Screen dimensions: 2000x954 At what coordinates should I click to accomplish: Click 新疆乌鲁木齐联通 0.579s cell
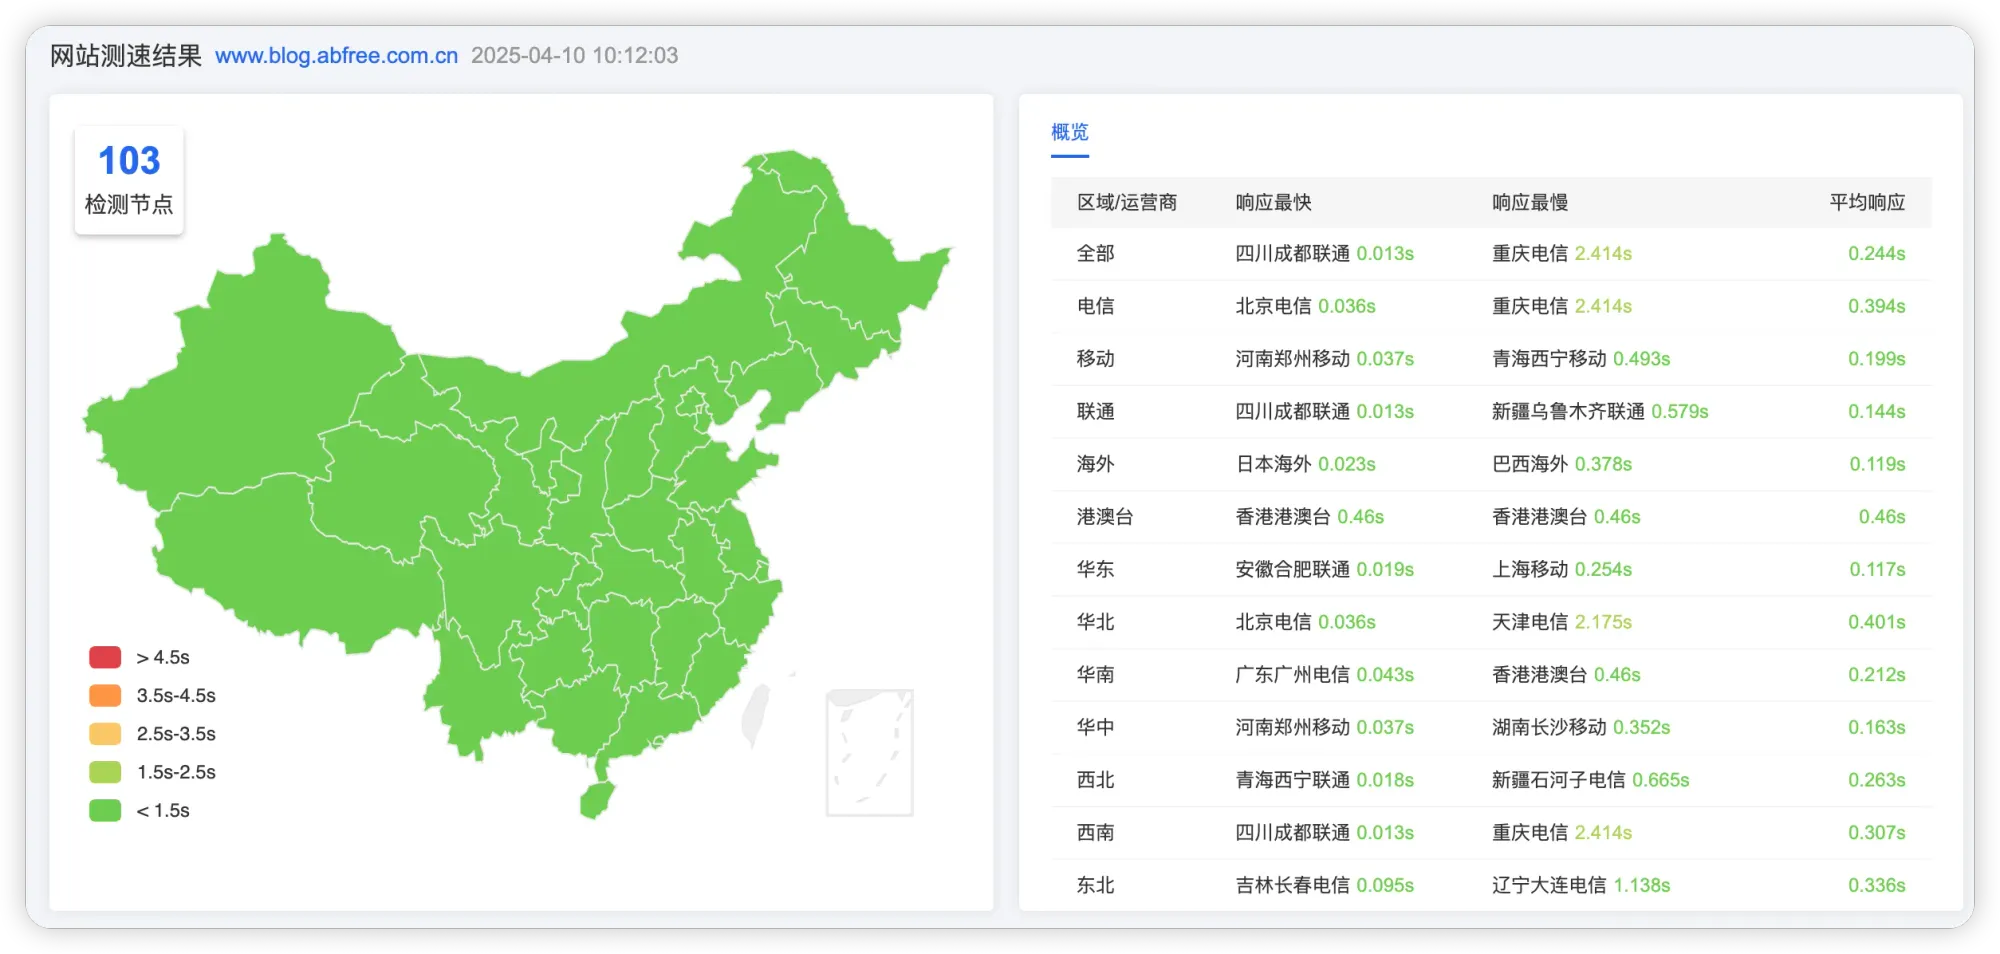(1600, 411)
